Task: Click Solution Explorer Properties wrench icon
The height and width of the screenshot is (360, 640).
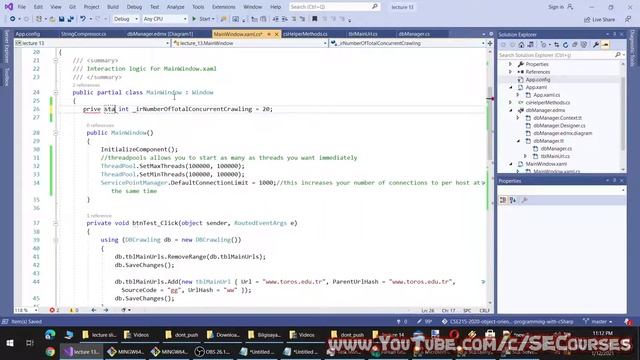Action: pos(596,45)
